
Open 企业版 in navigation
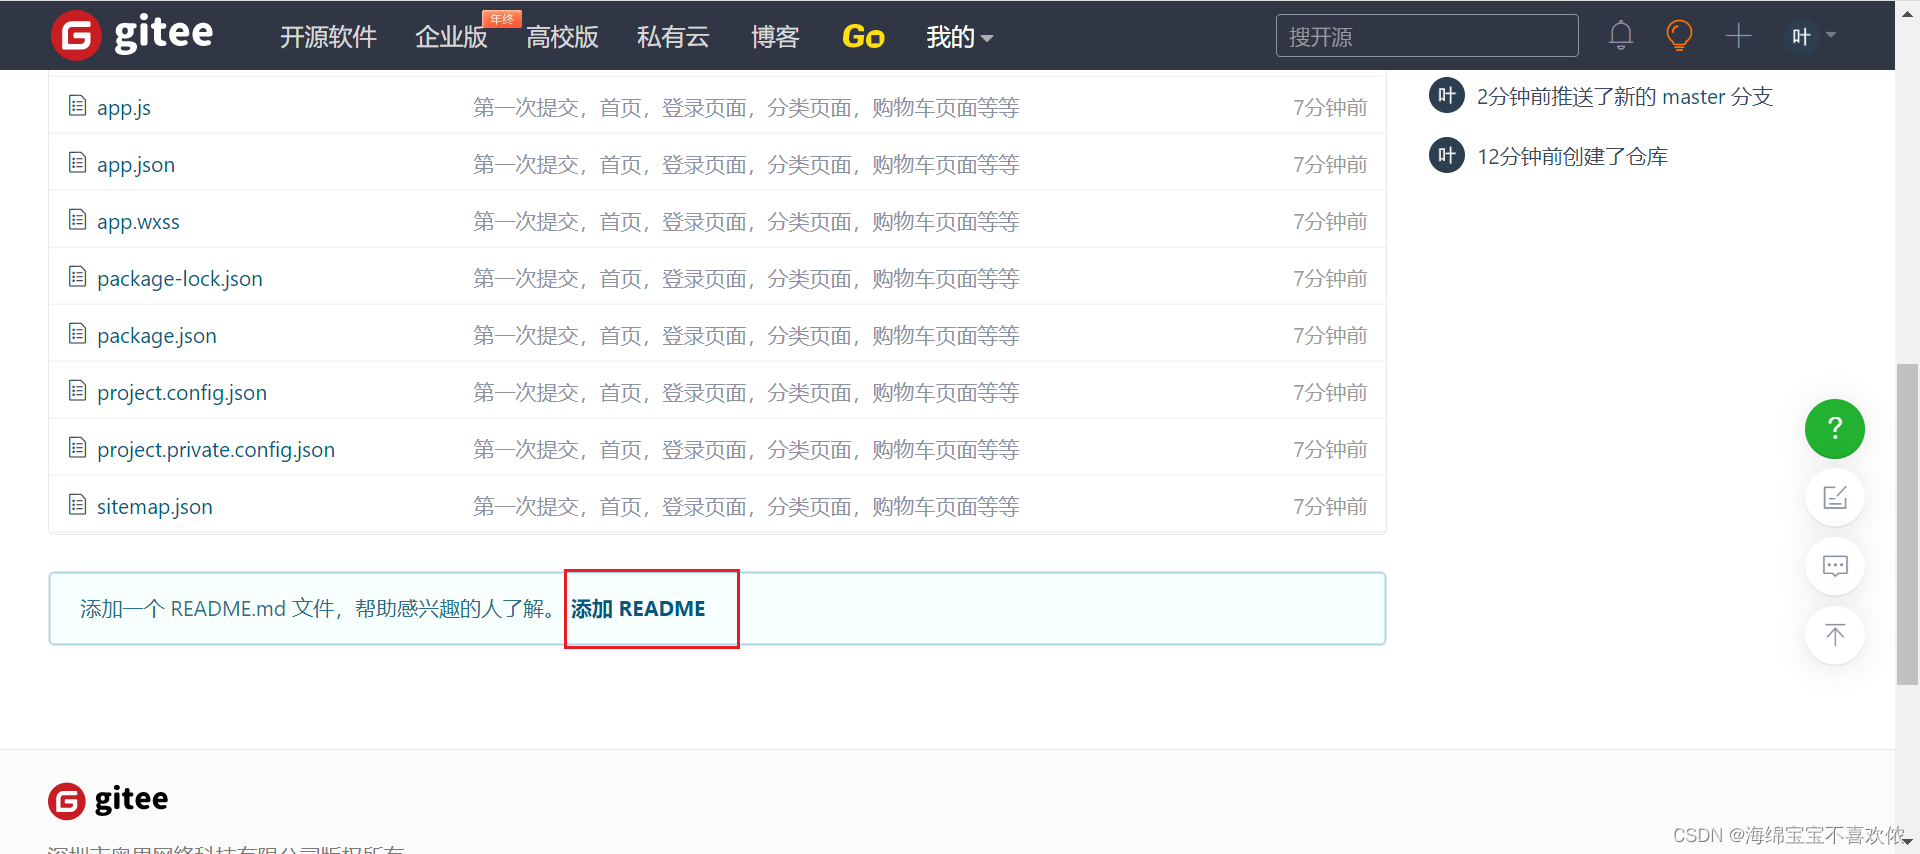451,37
